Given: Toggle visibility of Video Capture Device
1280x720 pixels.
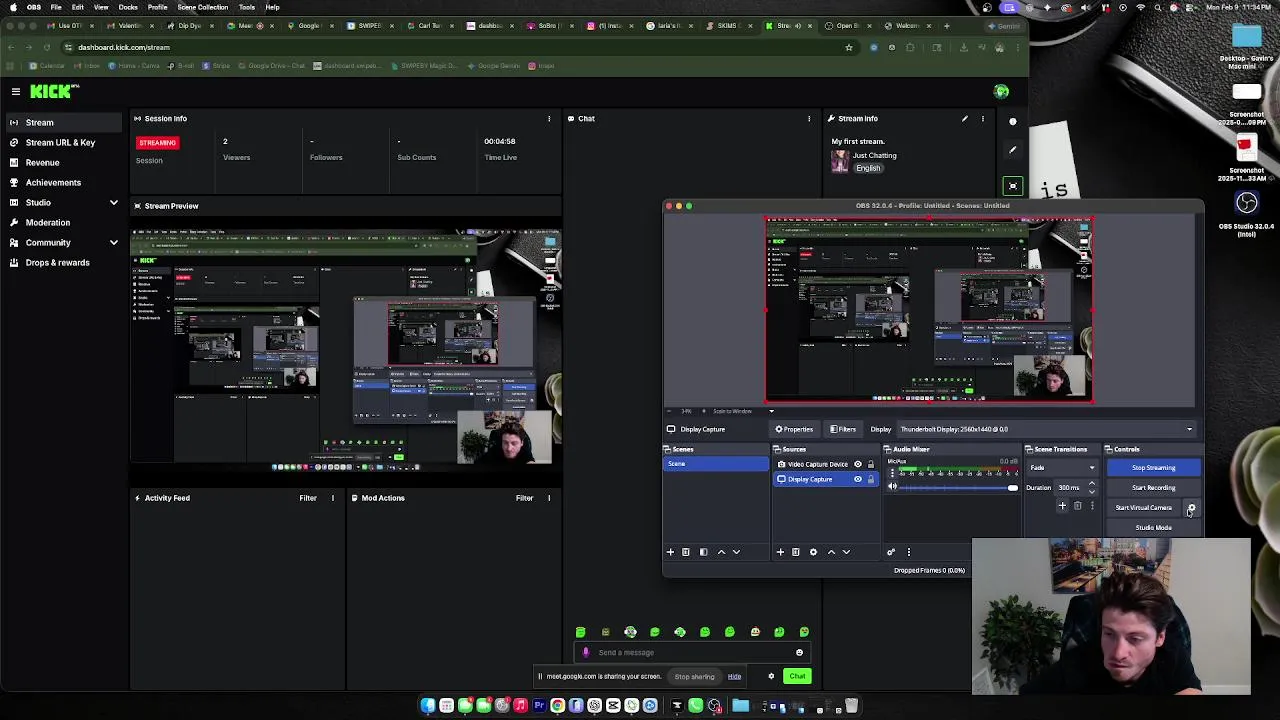Looking at the screenshot, I should pyautogui.click(x=857, y=464).
